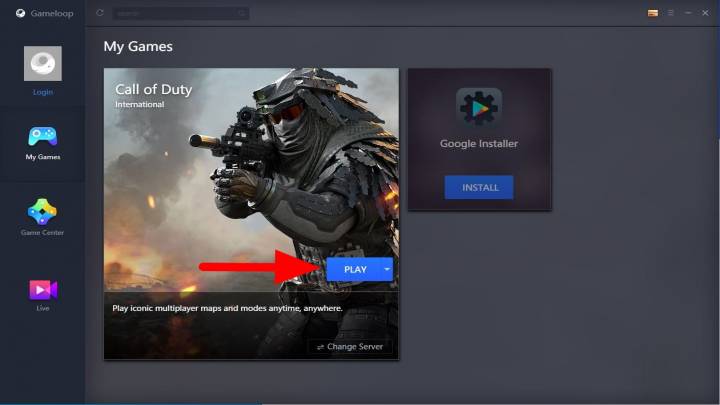This screenshot has width=720, height=405.
Task: Install the Google Installer
Action: click(x=479, y=187)
